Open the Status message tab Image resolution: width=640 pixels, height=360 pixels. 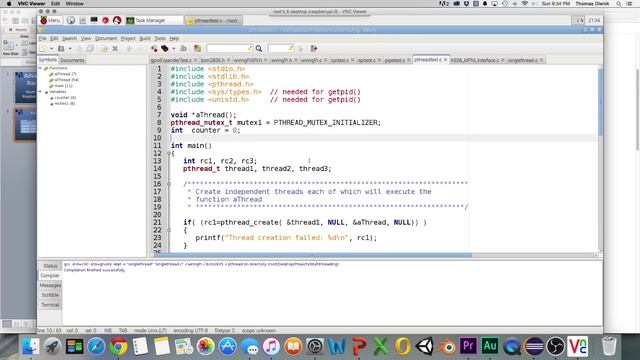coord(50,266)
